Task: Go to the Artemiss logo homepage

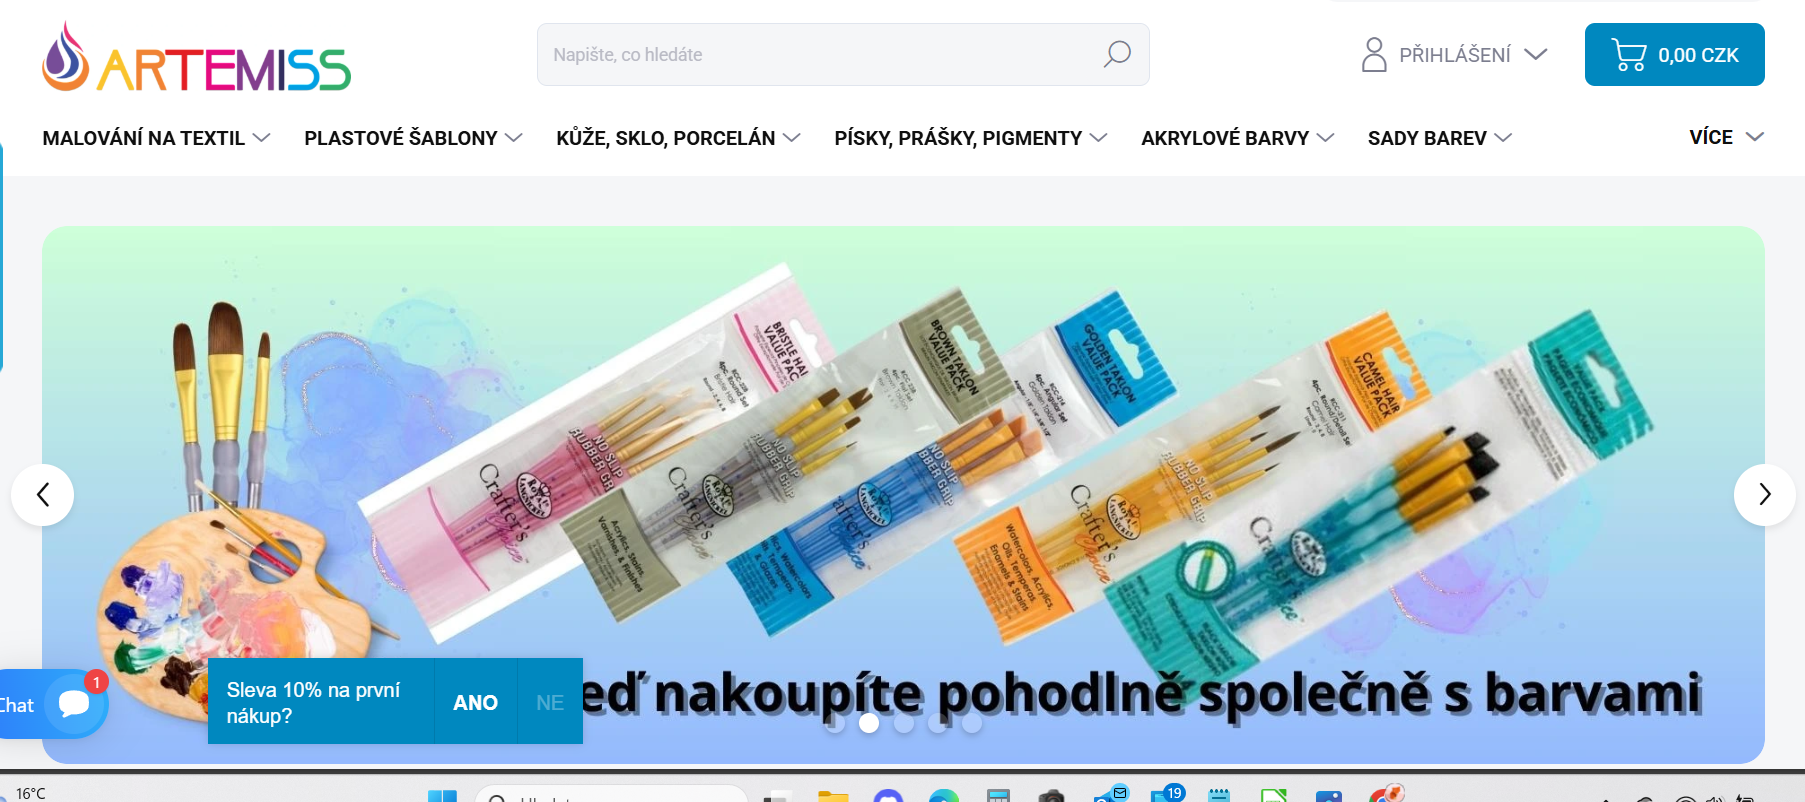Action: coord(197,58)
